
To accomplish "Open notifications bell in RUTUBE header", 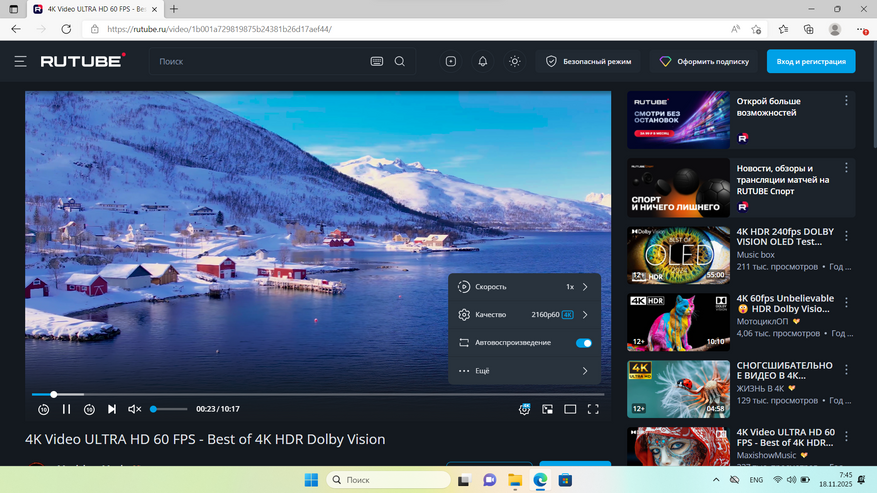I will point(483,61).
